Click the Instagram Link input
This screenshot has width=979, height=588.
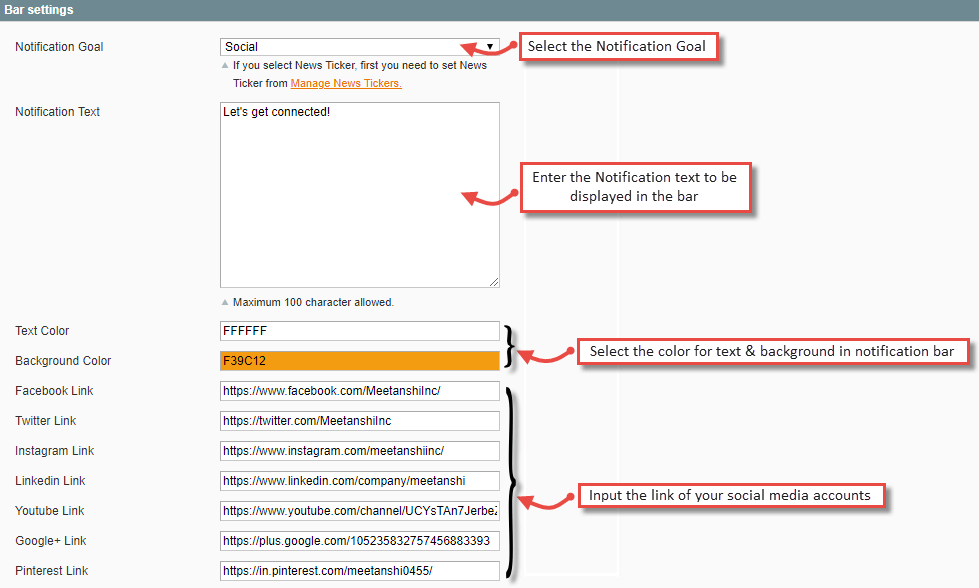coord(359,451)
